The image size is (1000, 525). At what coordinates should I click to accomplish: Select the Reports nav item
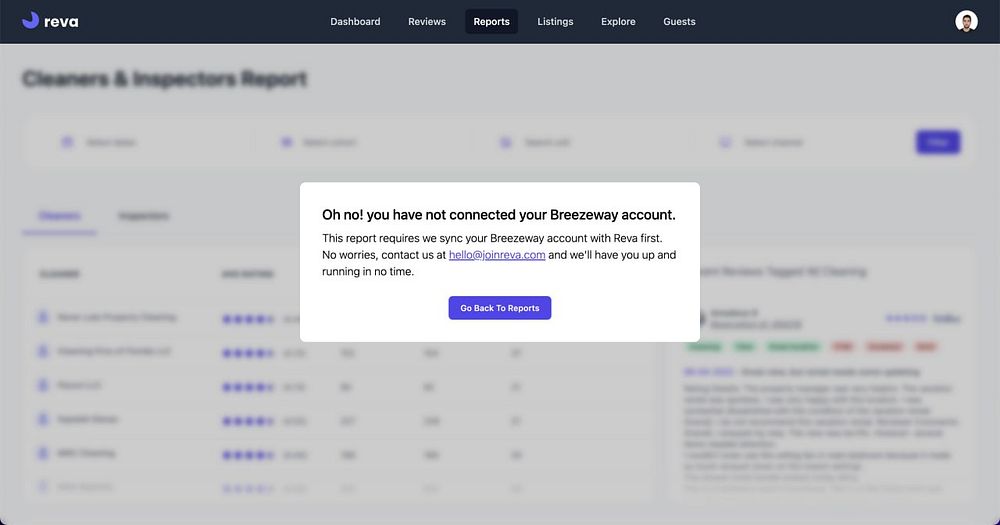click(x=491, y=22)
